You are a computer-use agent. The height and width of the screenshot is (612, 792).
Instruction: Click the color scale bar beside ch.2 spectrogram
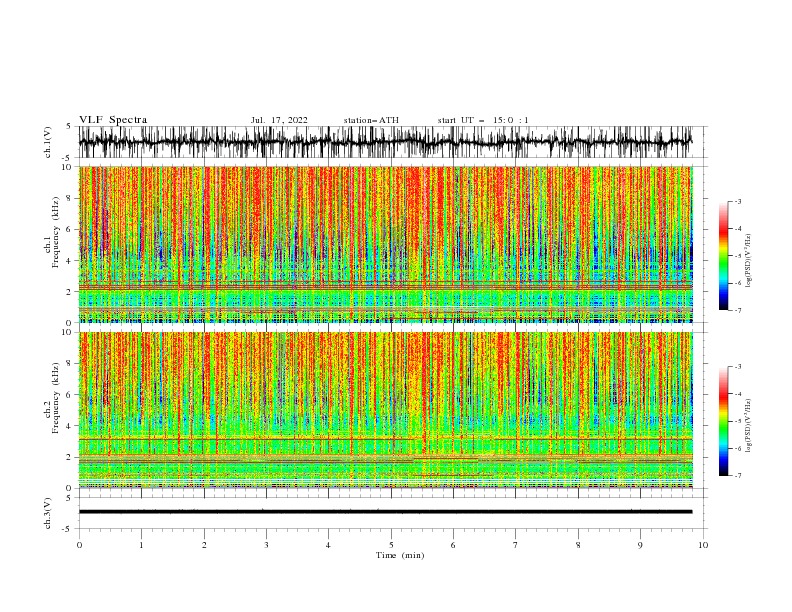click(724, 421)
